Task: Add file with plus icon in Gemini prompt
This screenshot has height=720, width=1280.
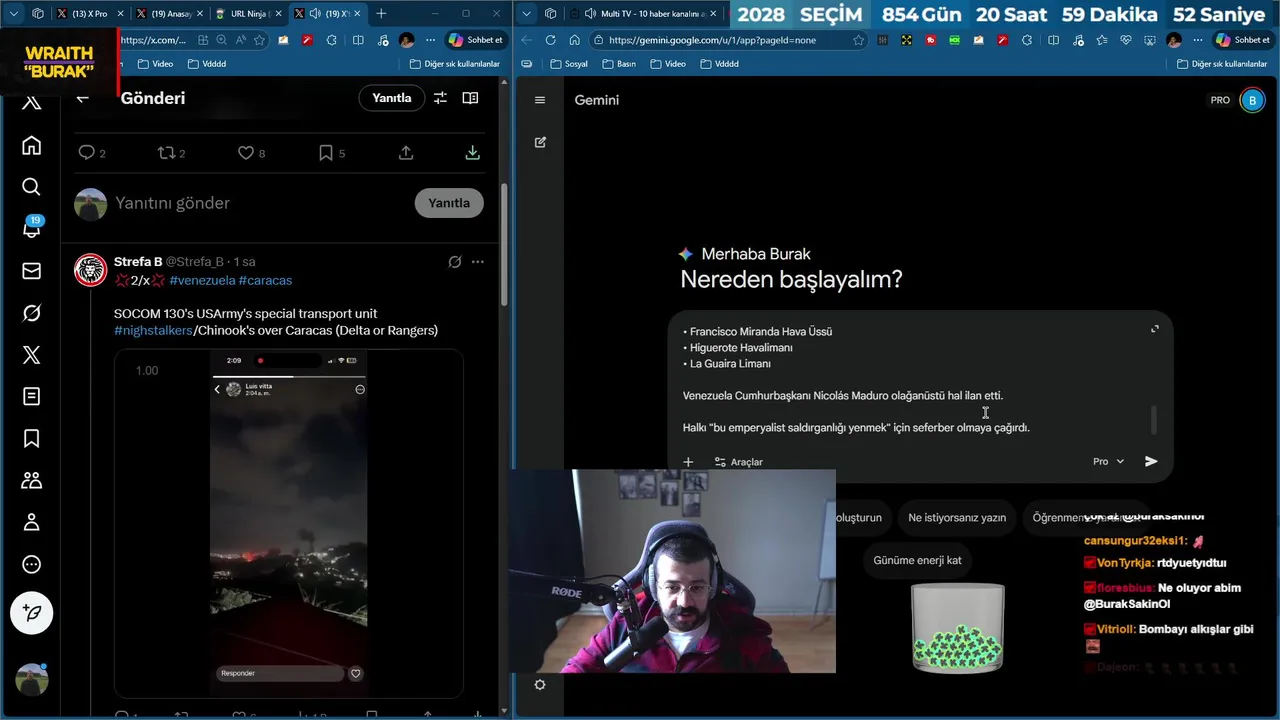Action: (x=688, y=462)
